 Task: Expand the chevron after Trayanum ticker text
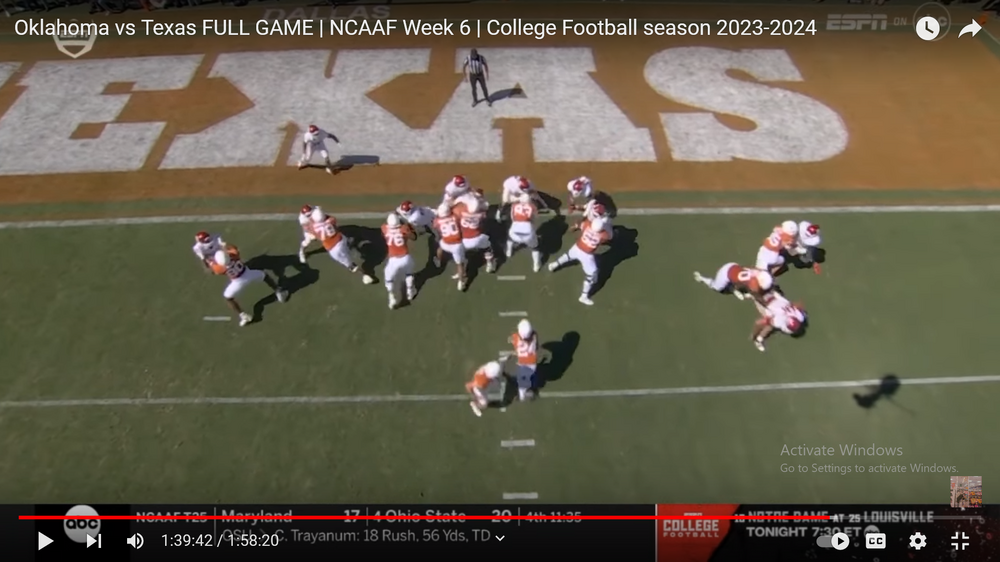[501, 538]
